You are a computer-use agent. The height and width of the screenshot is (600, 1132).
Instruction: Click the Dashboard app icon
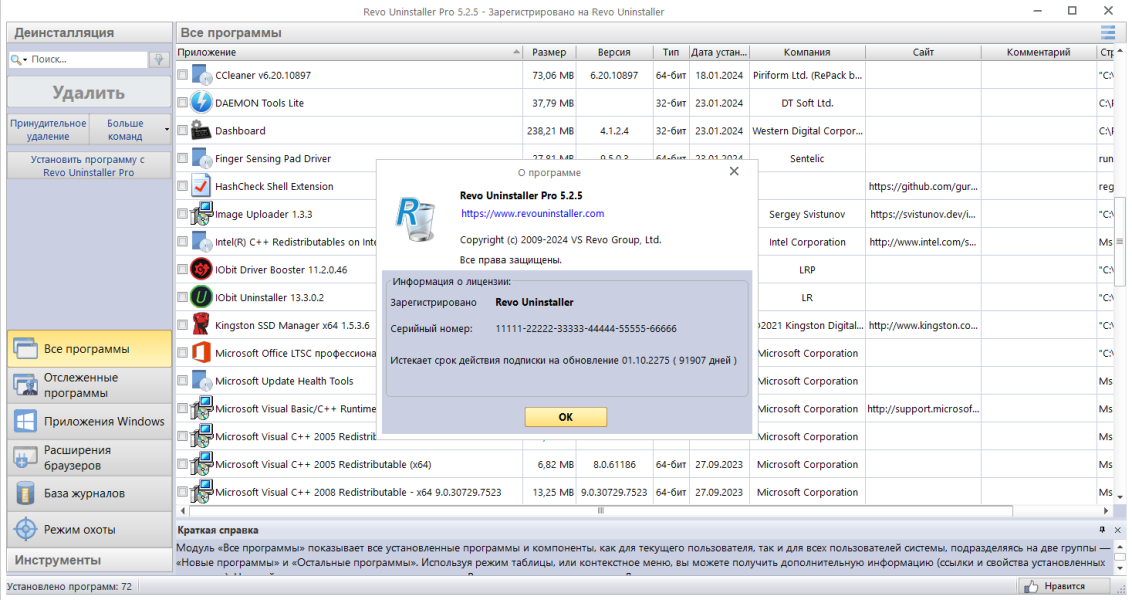201,131
